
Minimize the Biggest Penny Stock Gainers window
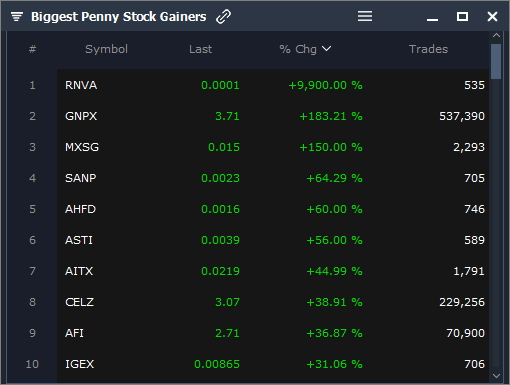[432, 20]
